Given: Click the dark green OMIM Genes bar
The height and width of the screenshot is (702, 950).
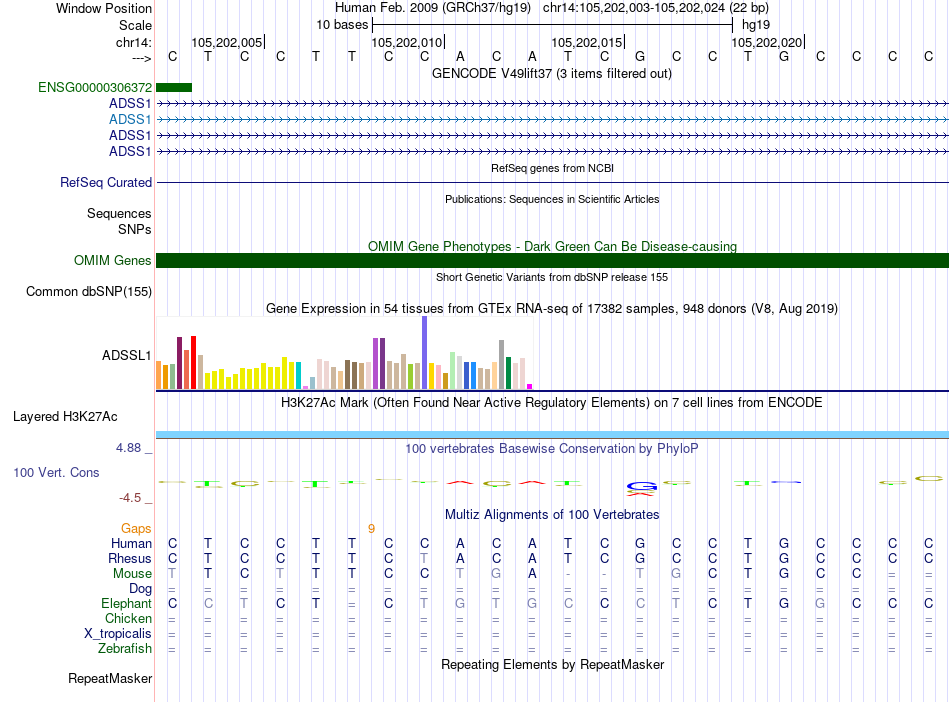Looking at the screenshot, I should point(552,261).
